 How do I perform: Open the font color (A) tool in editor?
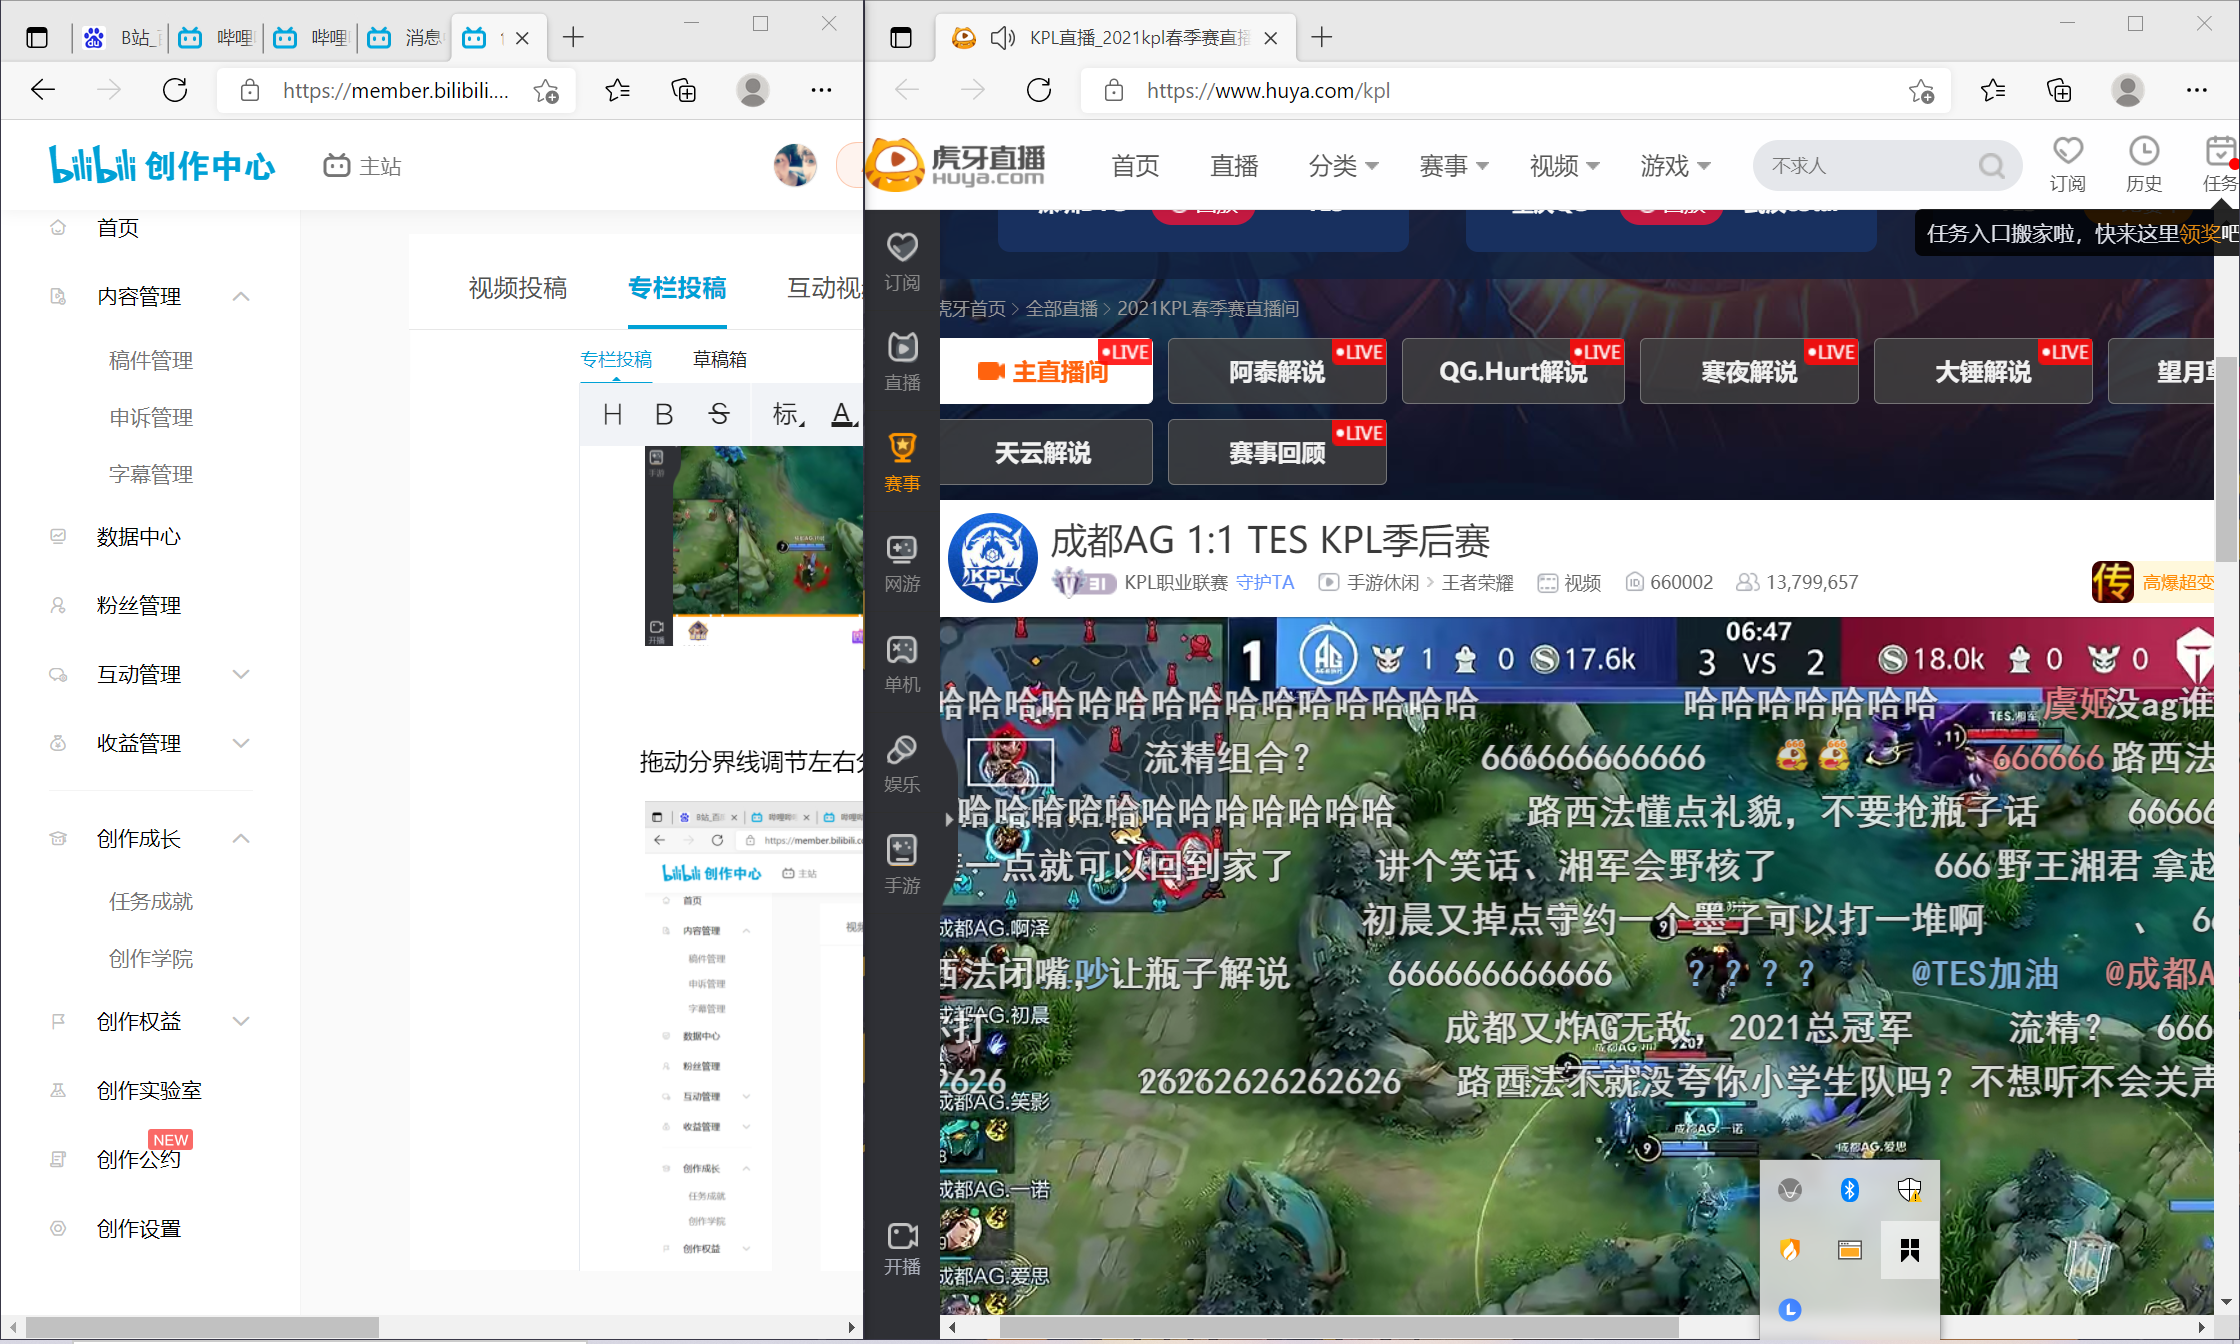click(843, 414)
